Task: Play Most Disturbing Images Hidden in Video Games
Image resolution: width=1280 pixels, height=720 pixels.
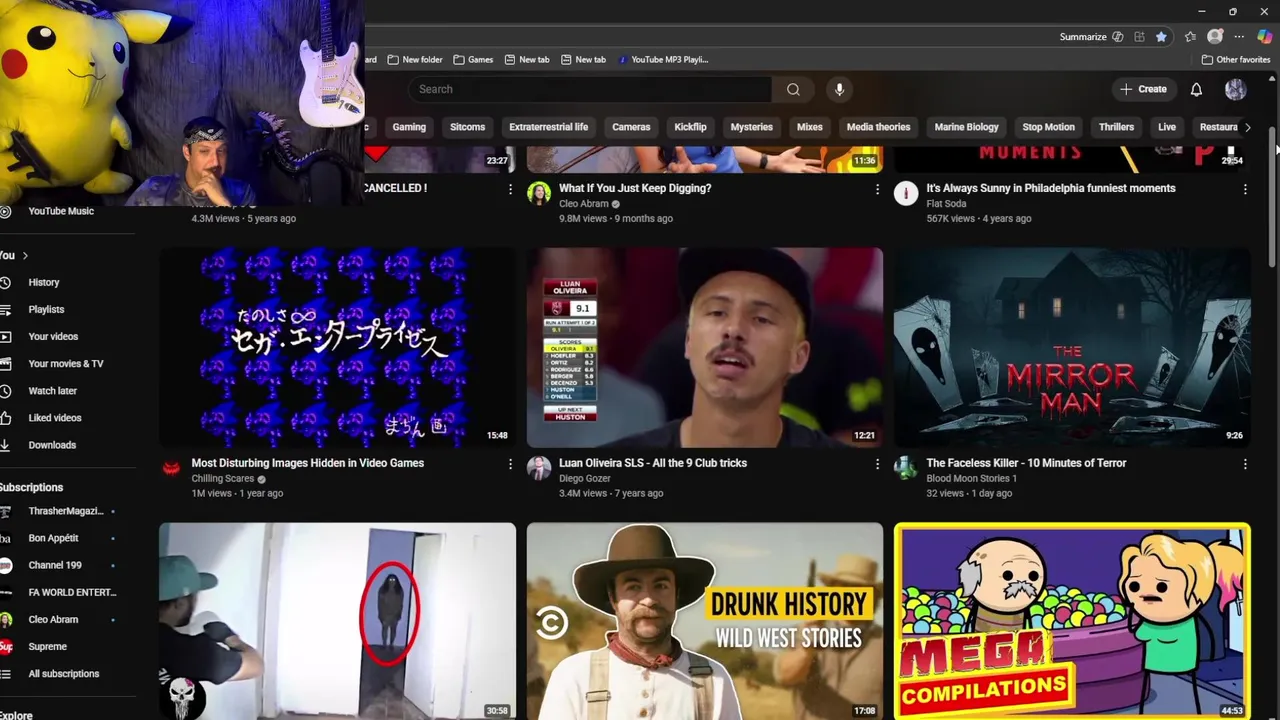Action: point(338,347)
